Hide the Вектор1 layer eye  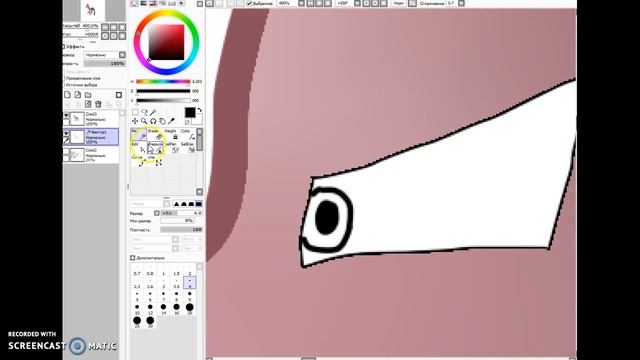[66, 133]
